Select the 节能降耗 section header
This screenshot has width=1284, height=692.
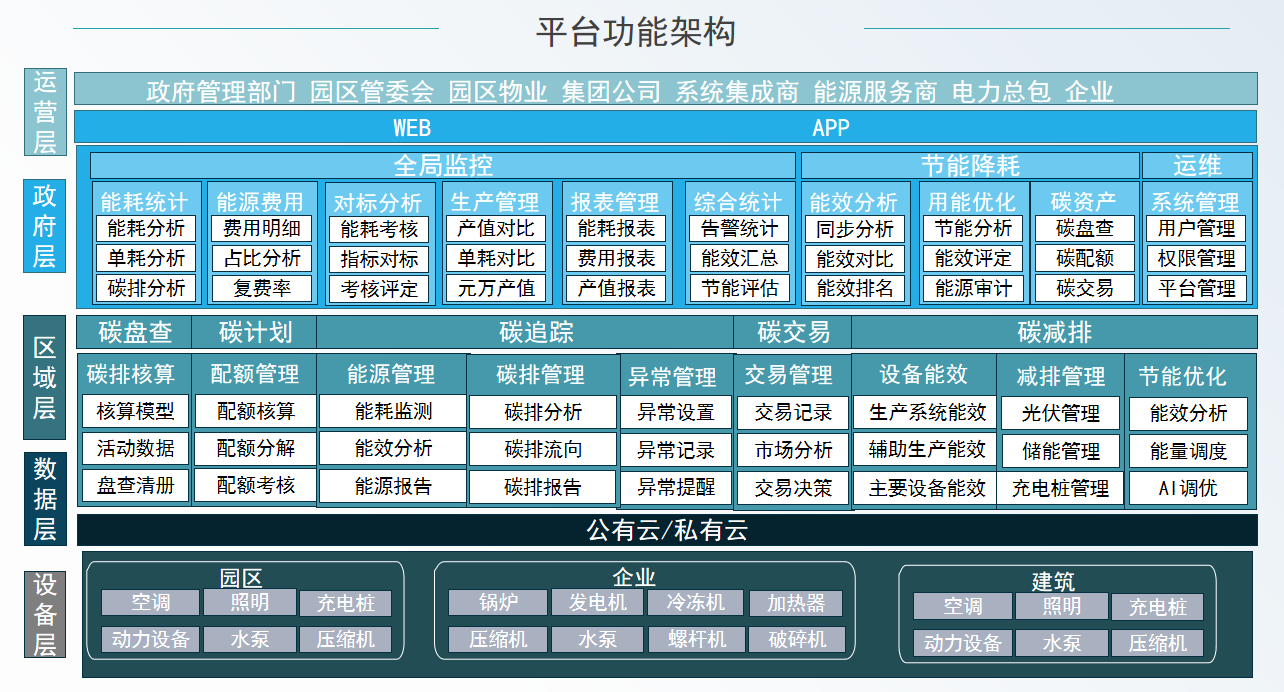[x=970, y=165]
